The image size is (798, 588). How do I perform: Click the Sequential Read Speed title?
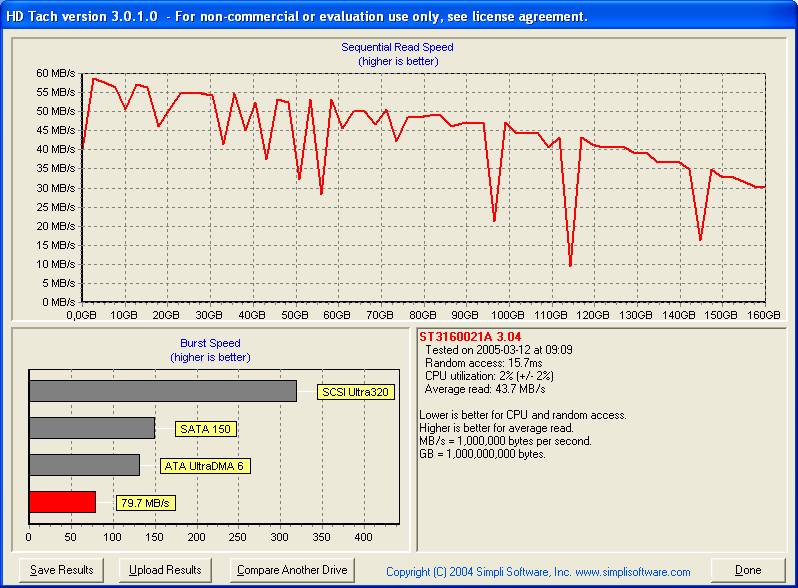click(x=397, y=47)
